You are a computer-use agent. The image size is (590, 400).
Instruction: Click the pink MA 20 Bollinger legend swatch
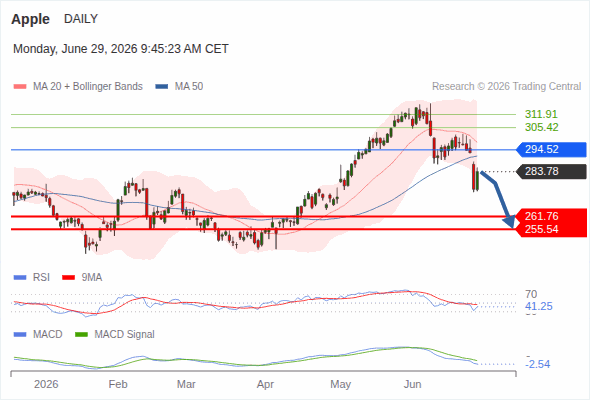tap(20, 87)
